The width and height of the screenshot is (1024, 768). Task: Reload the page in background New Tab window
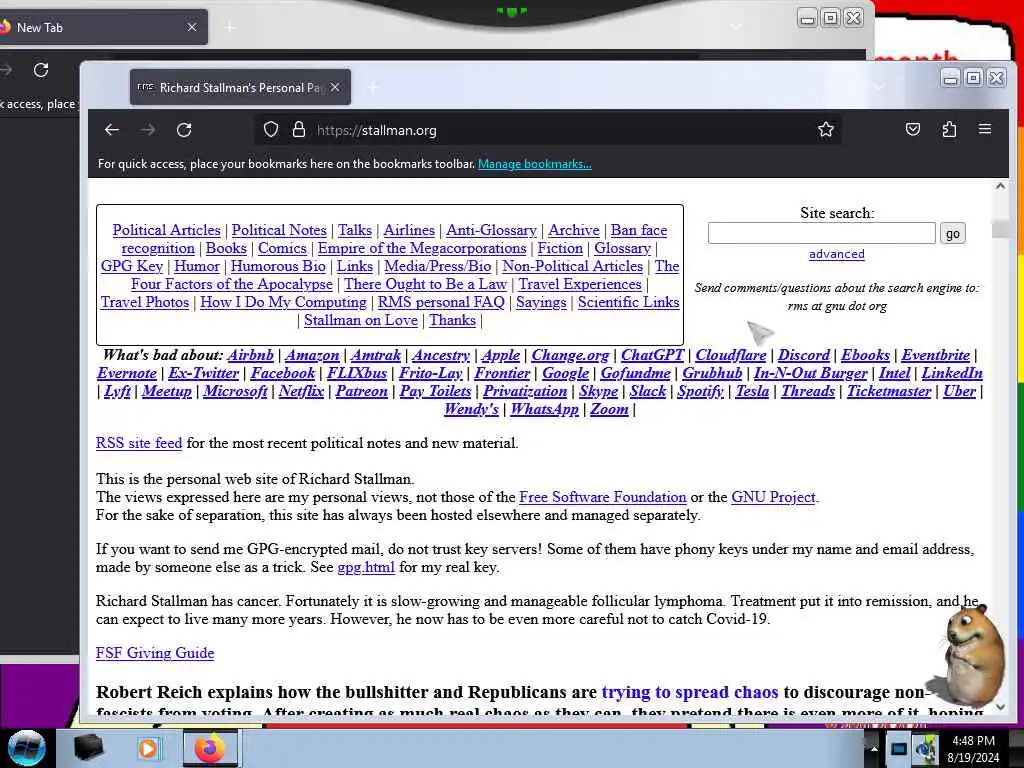tap(40, 70)
